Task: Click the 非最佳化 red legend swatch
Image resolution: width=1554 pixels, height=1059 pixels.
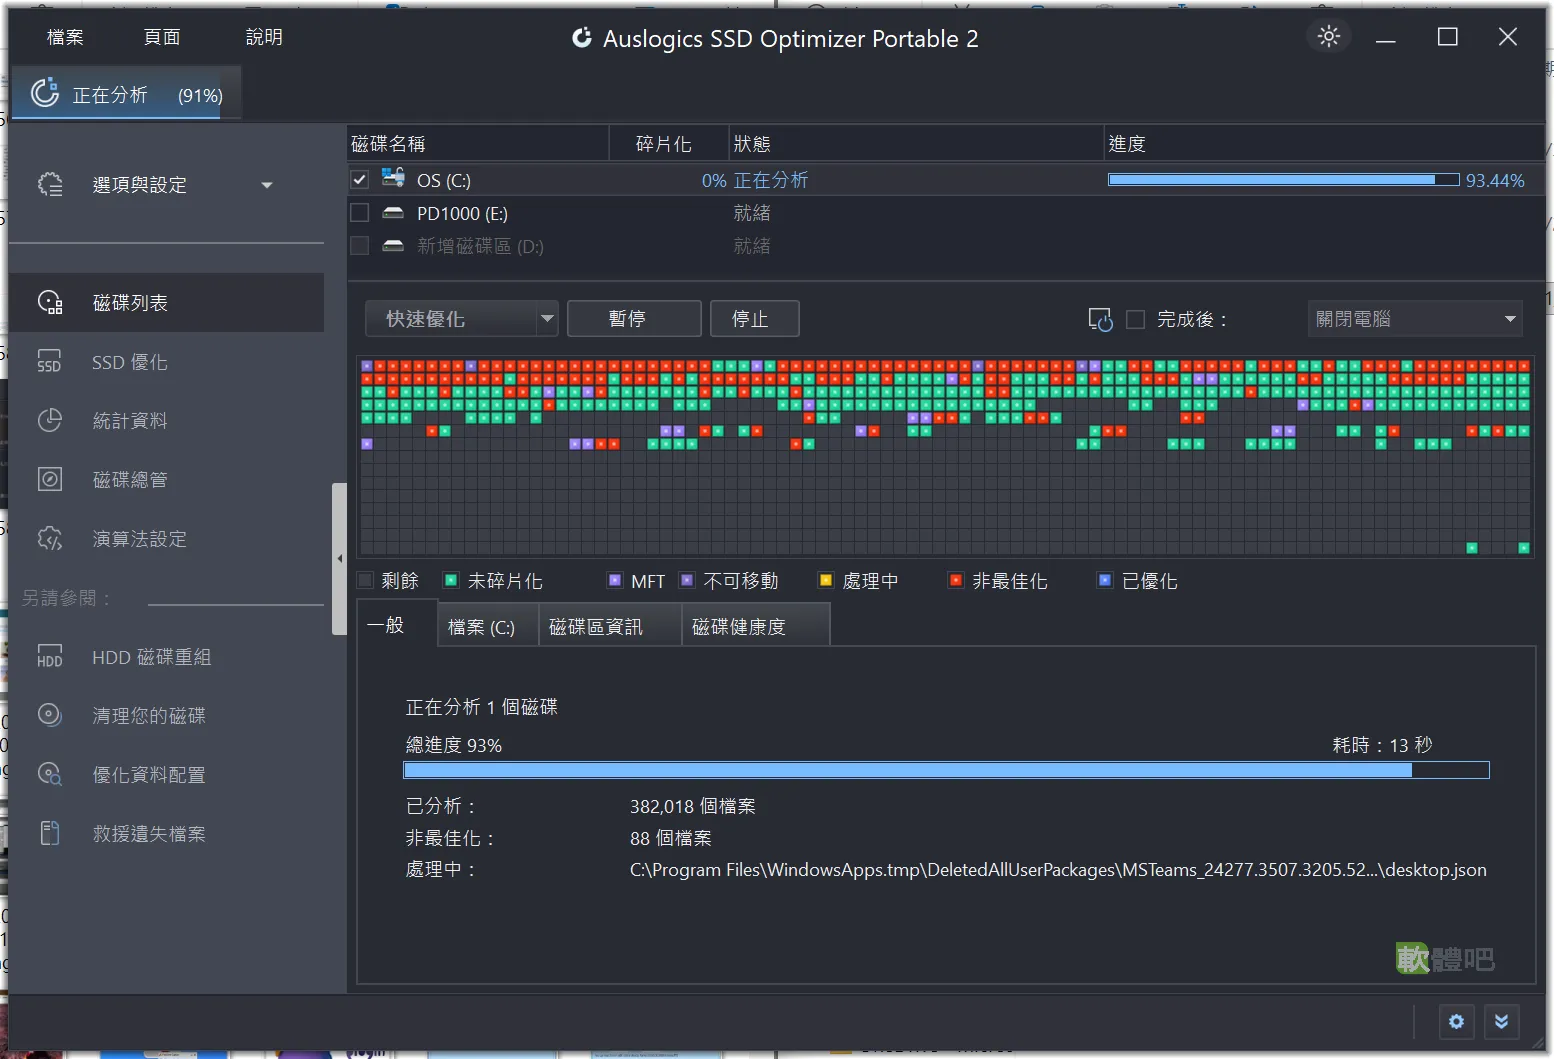Action: pos(956,580)
